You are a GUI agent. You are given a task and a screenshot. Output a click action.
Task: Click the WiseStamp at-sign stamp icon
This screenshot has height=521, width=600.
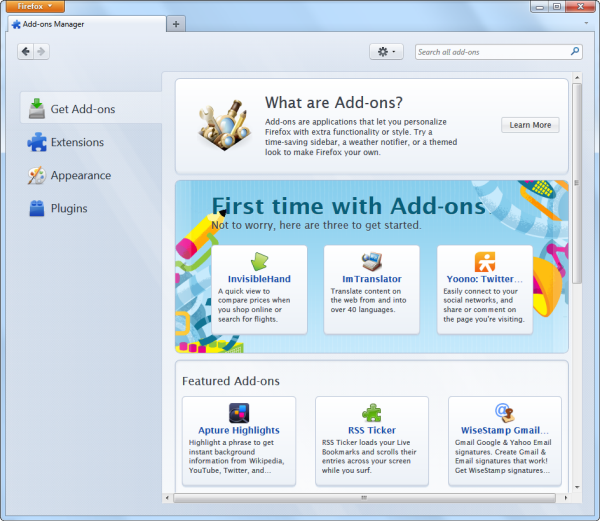point(504,413)
